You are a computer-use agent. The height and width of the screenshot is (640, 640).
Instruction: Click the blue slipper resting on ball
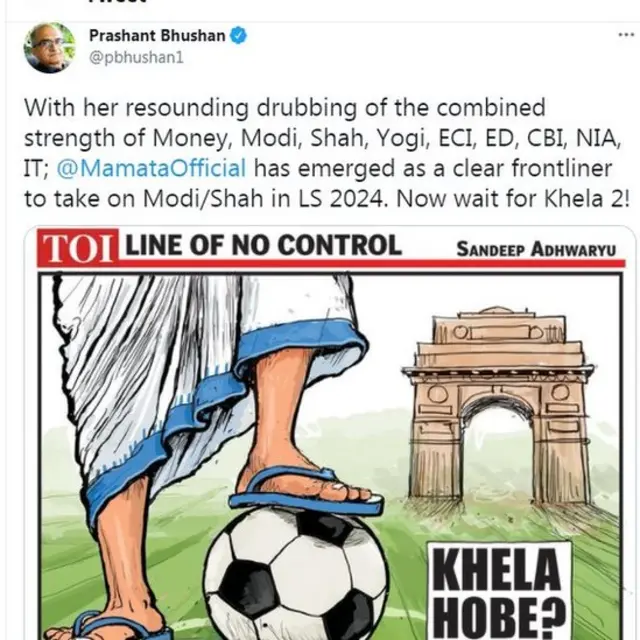pos(307,490)
